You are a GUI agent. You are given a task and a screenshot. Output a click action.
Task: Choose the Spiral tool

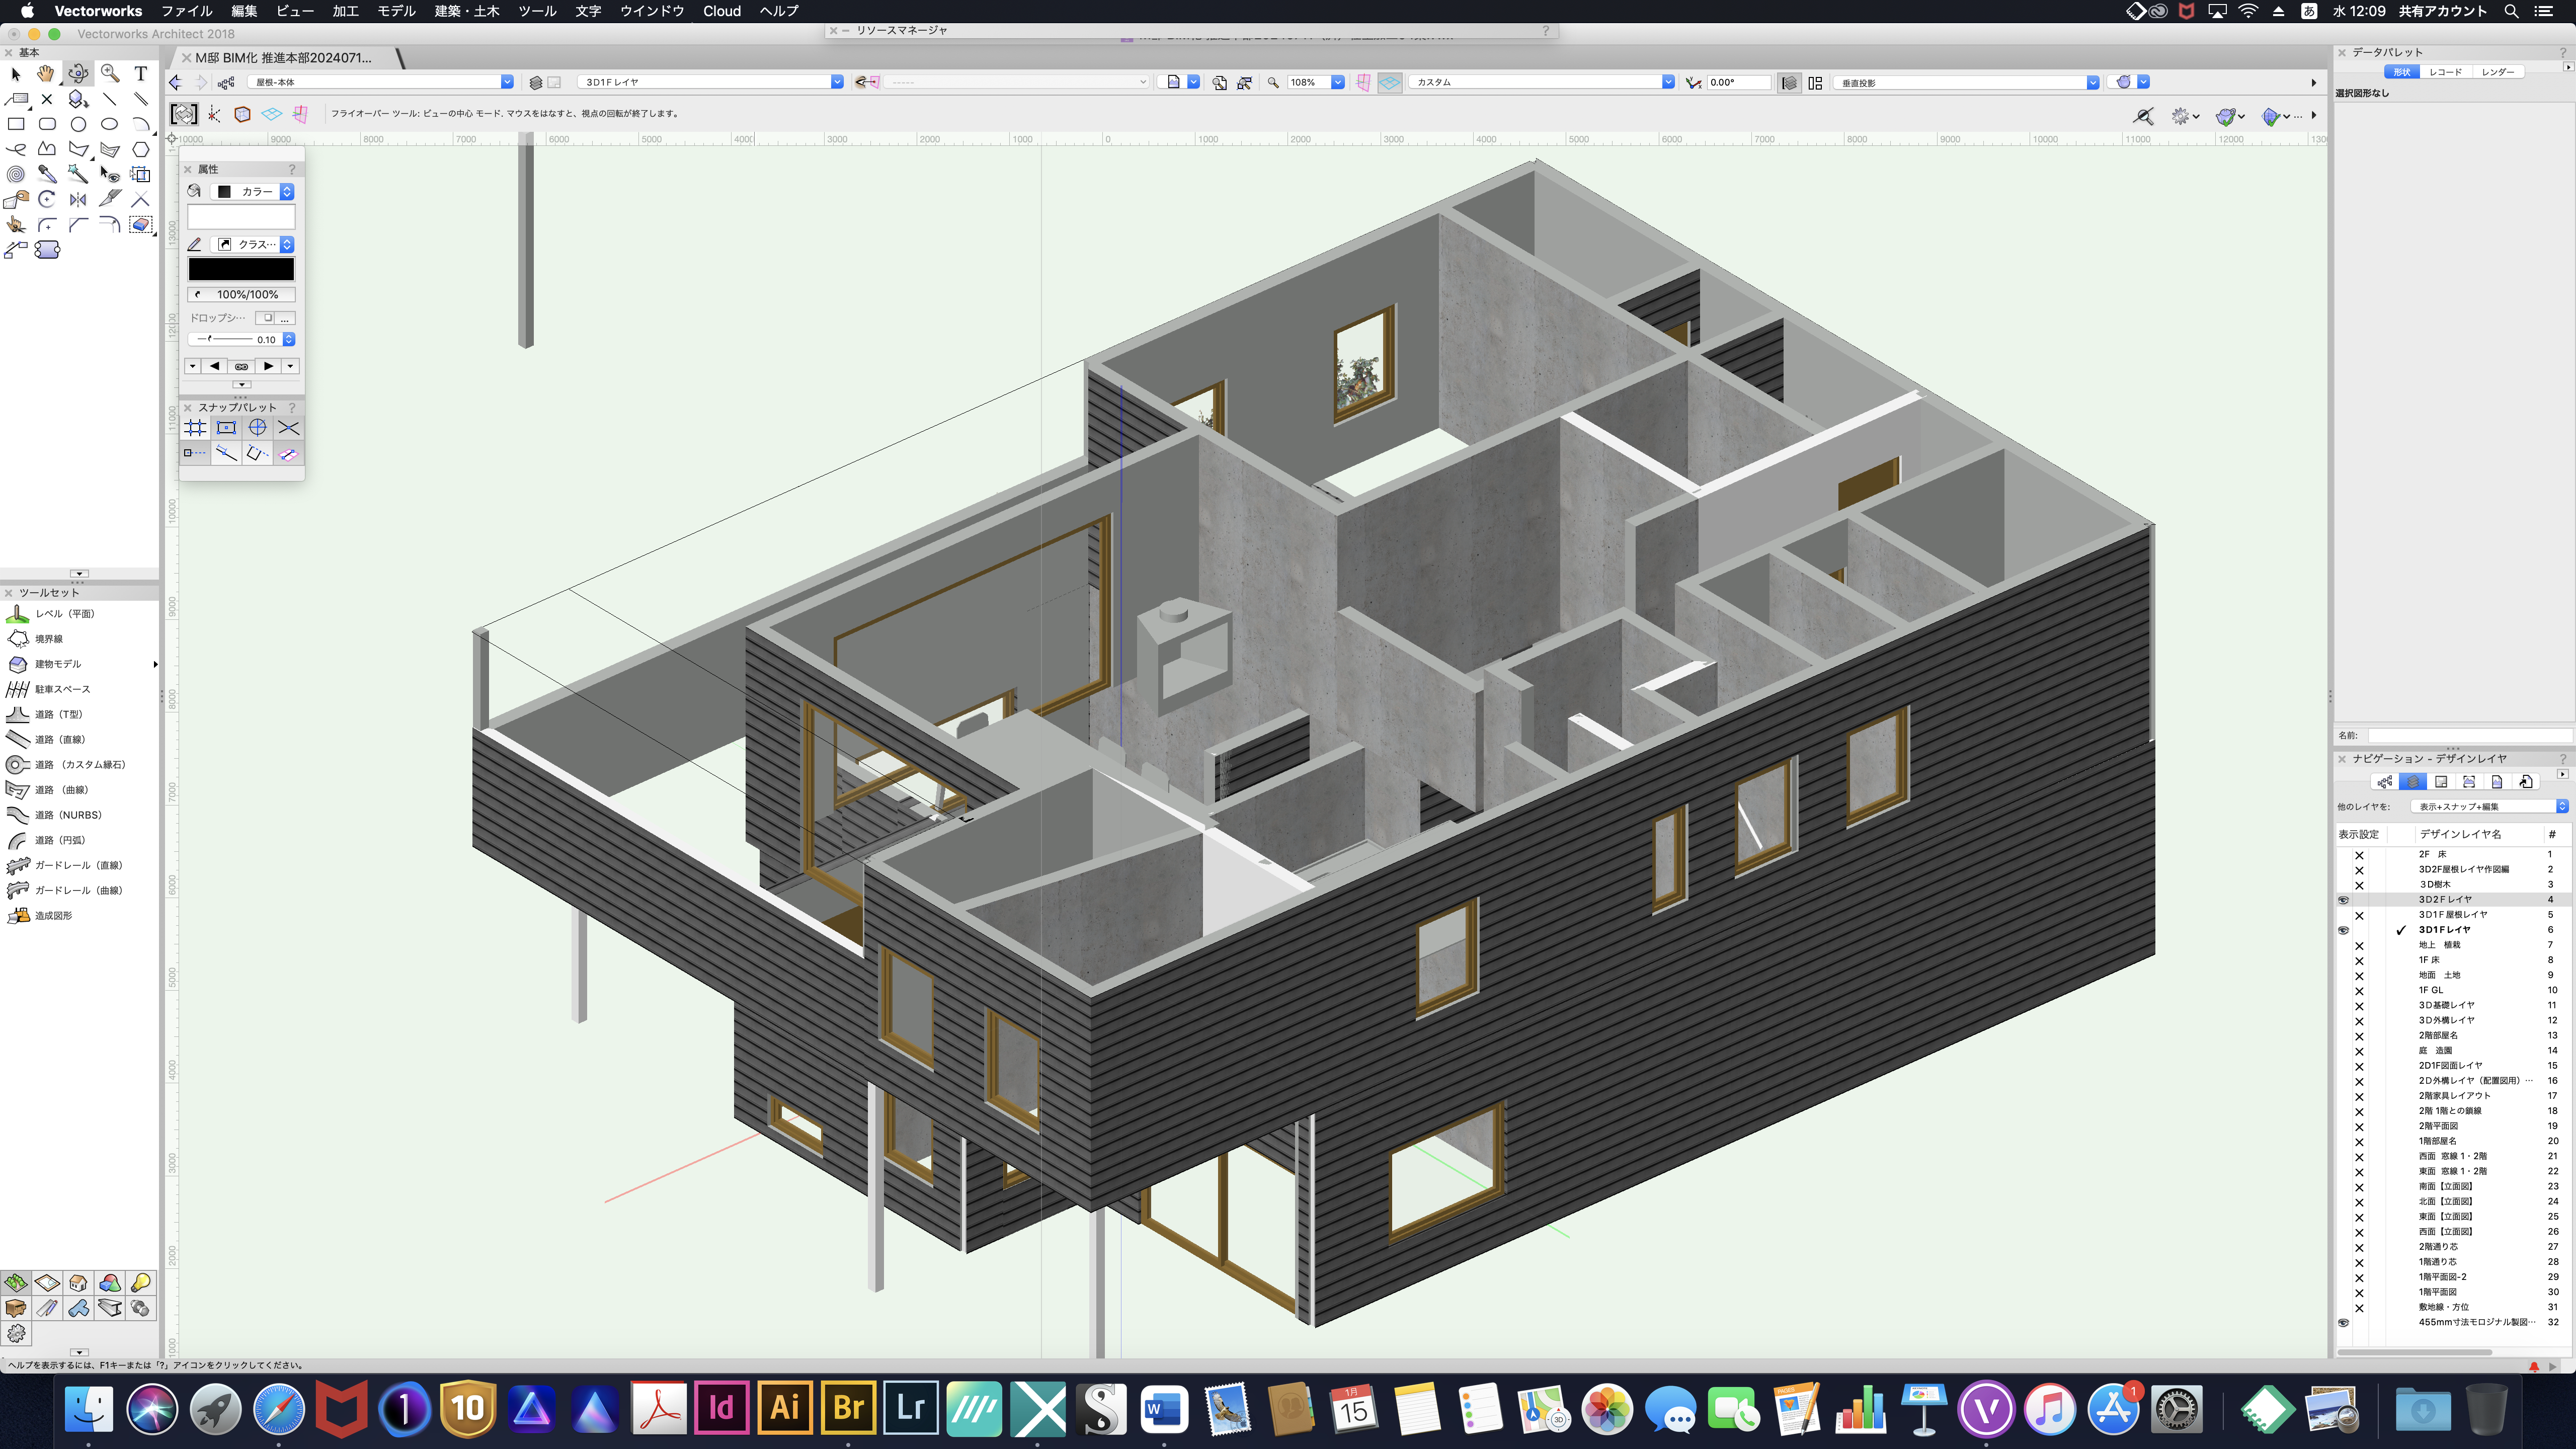pyautogui.click(x=16, y=174)
